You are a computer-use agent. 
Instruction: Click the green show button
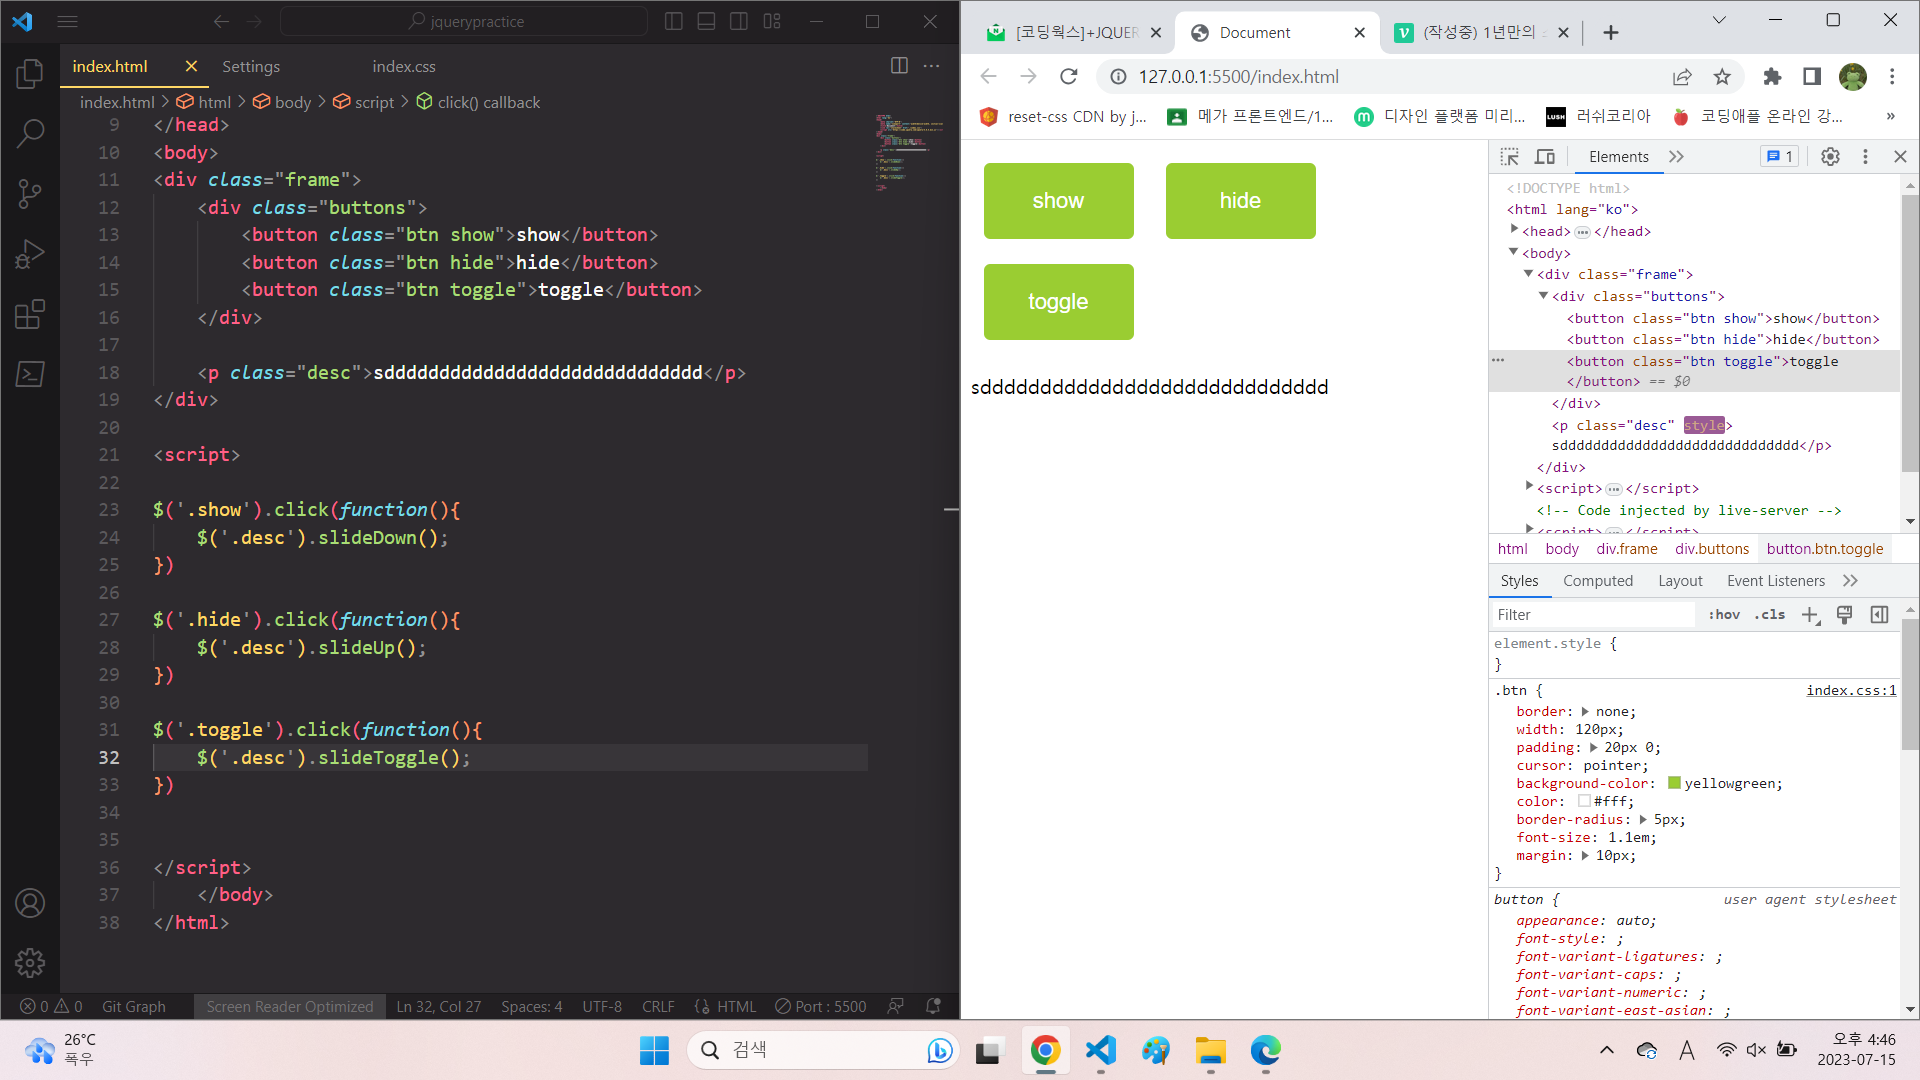click(1058, 201)
